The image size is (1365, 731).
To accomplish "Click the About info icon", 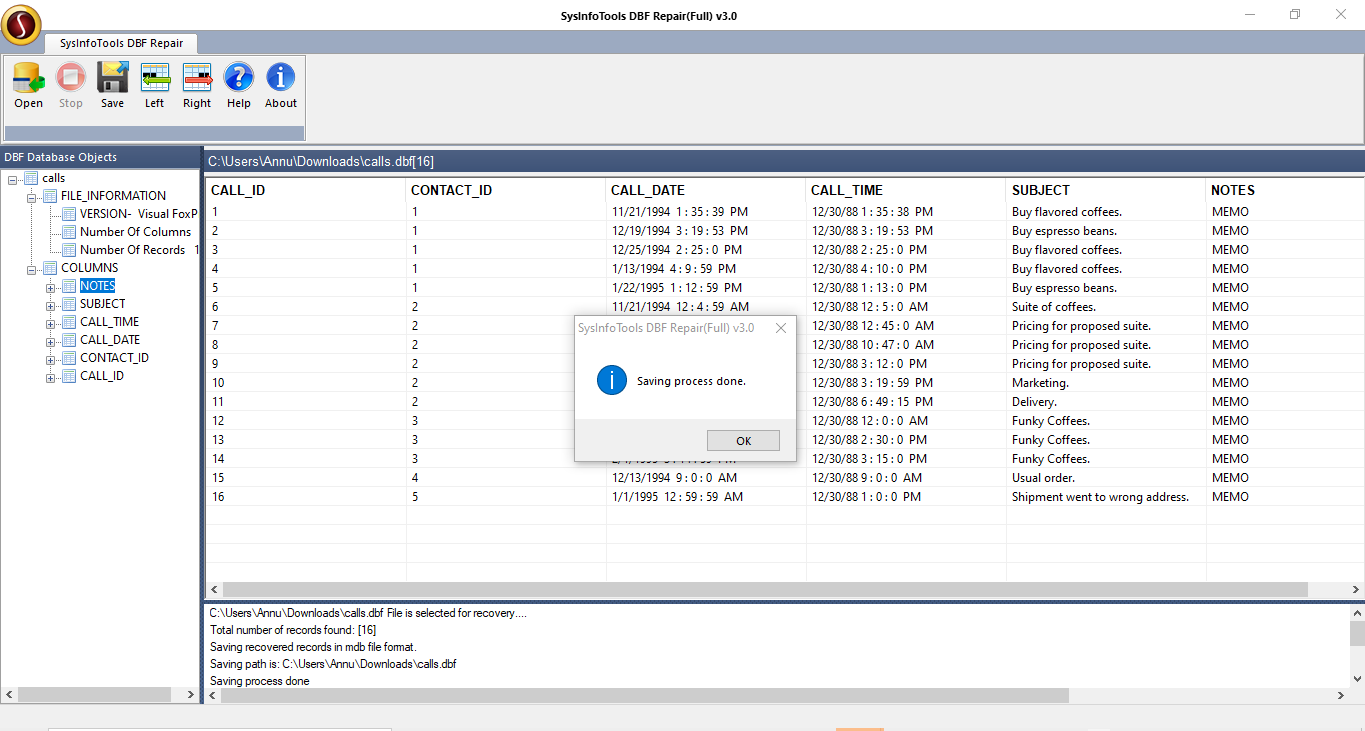I will pos(281,78).
